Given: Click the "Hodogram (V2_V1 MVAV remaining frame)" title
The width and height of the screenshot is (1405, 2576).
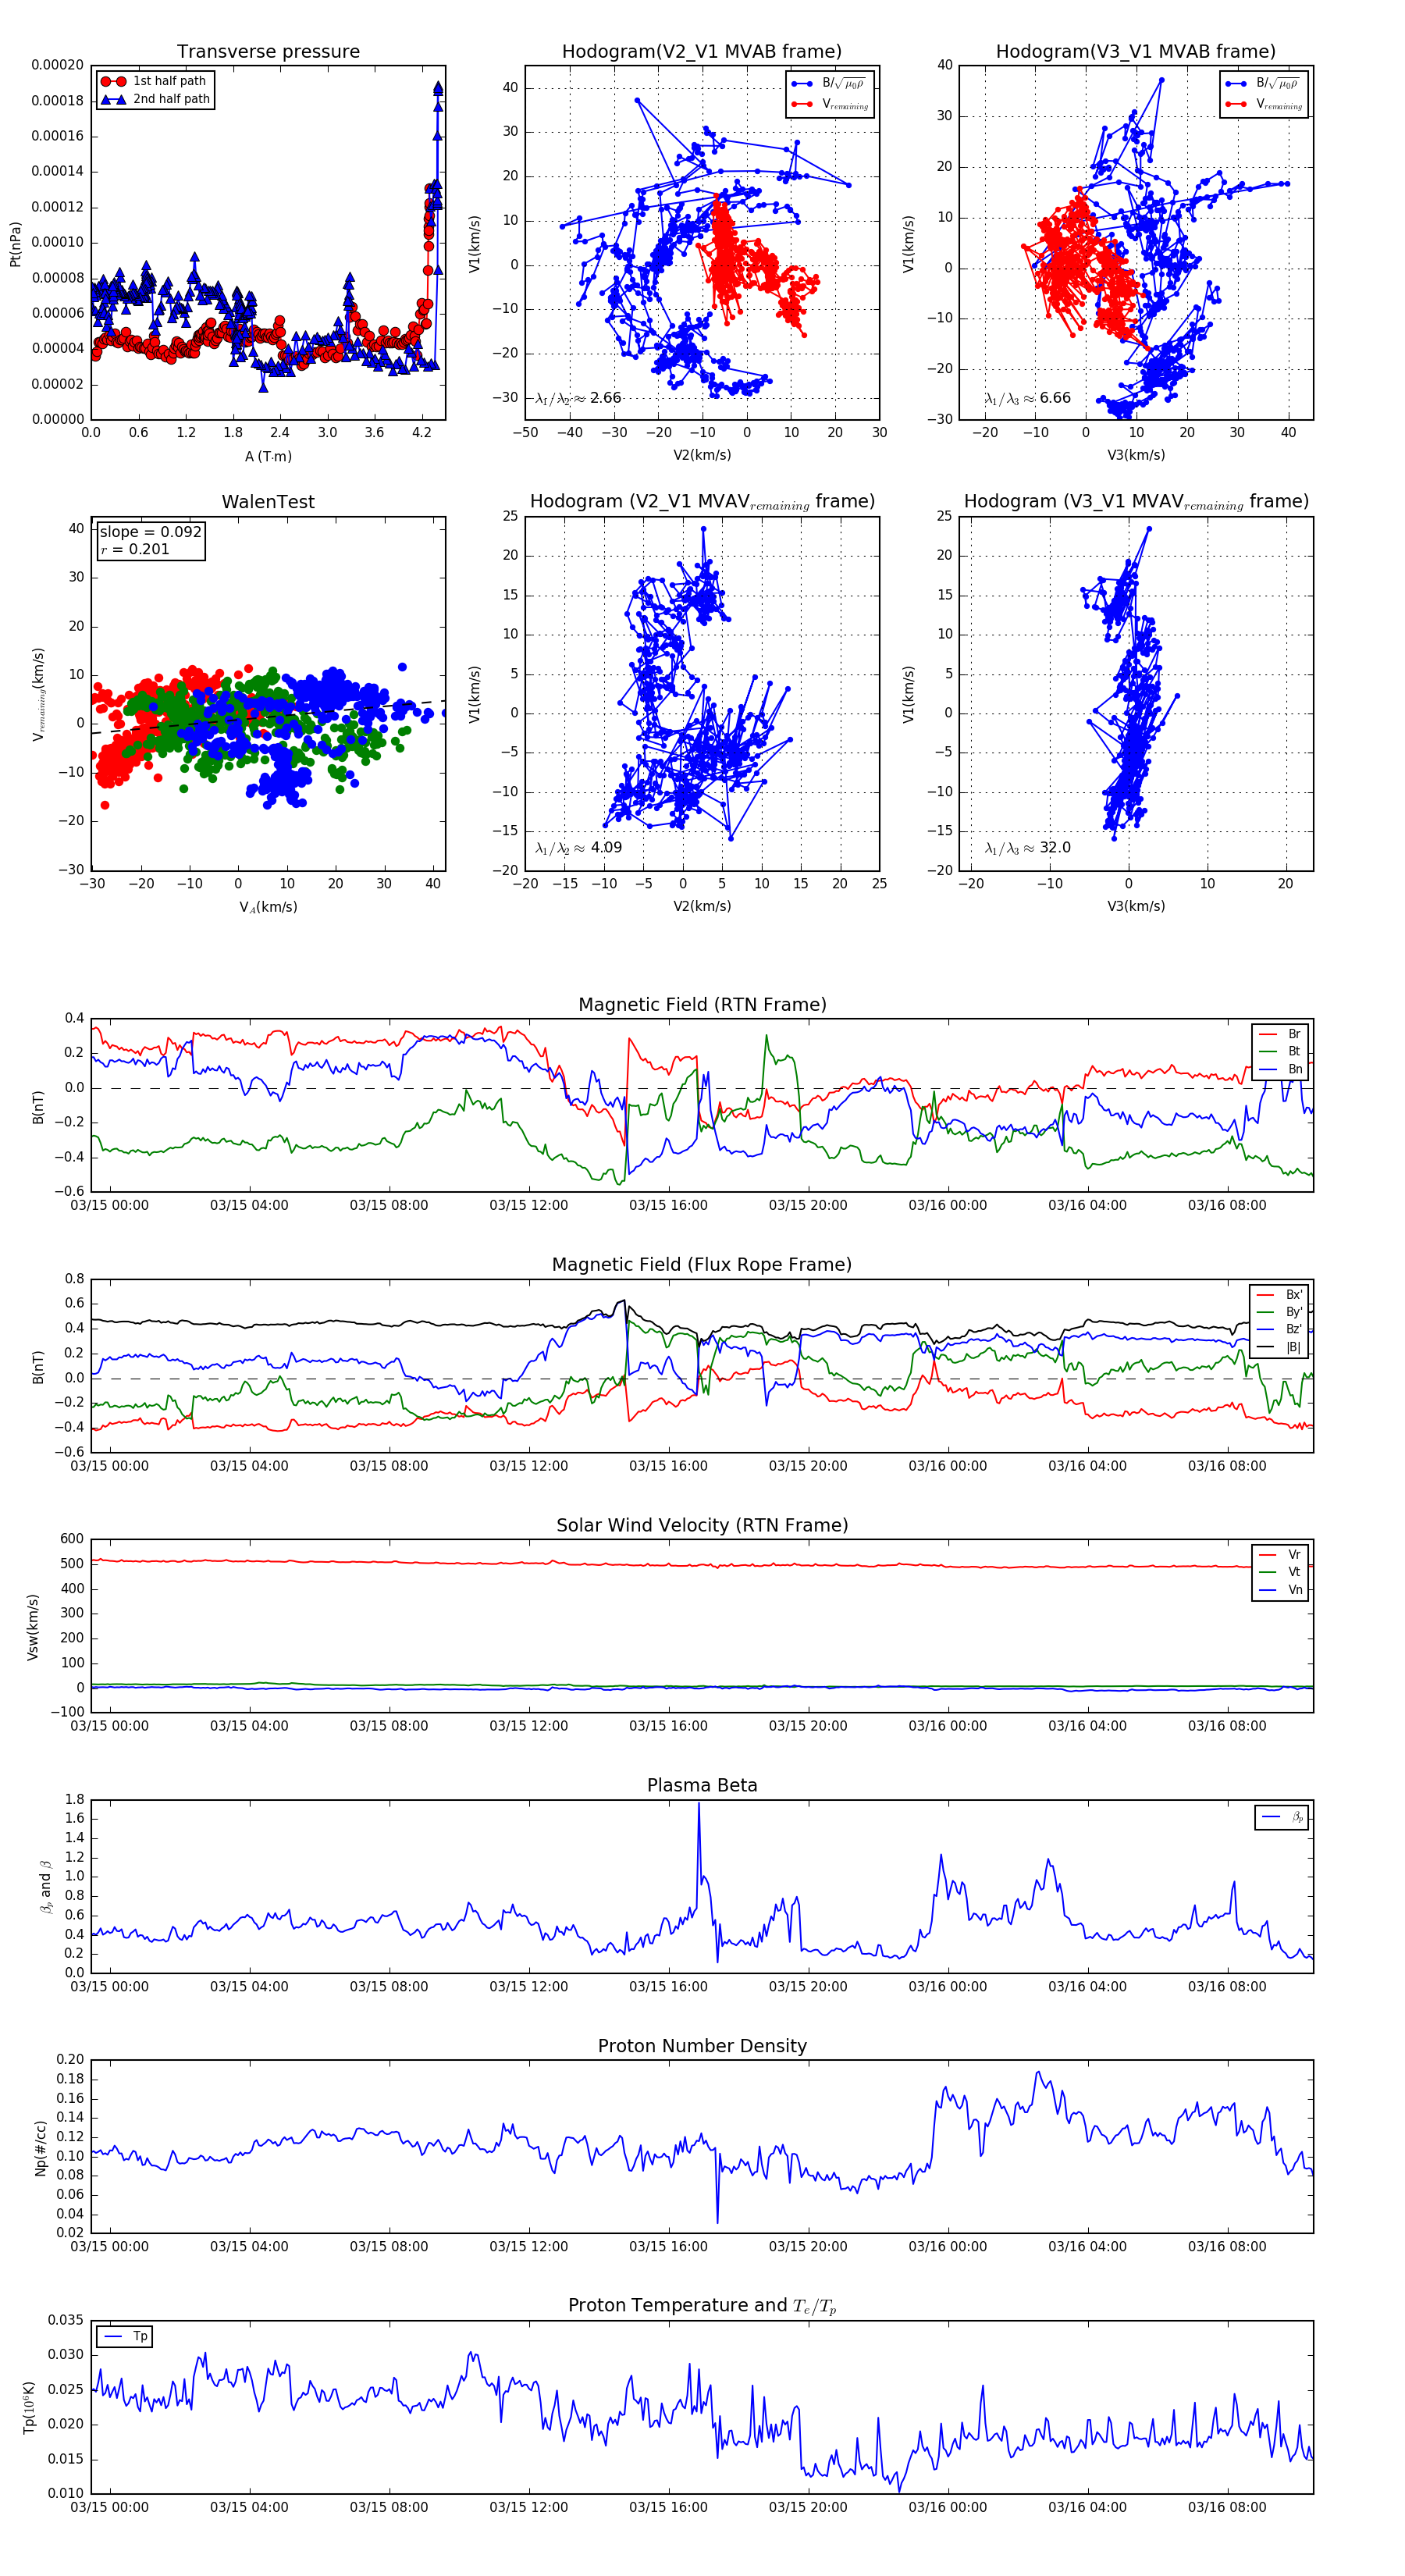Looking at the screenshot, I should pyautogui.click(x=702, y=502).
